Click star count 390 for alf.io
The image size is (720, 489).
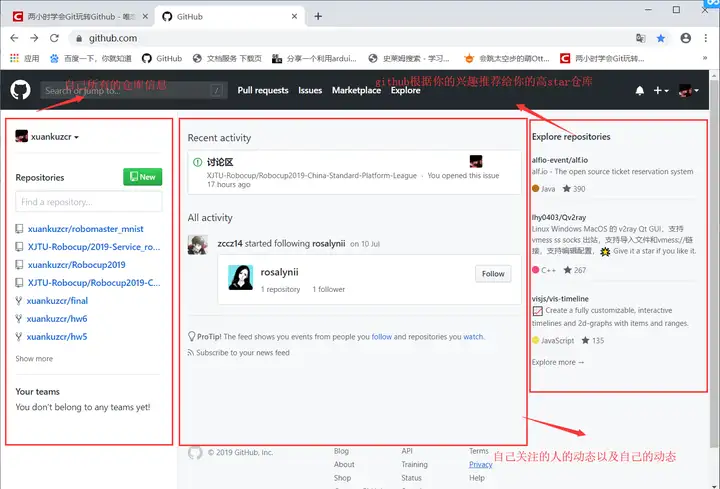pyautogui.click(x=574, y=189)
